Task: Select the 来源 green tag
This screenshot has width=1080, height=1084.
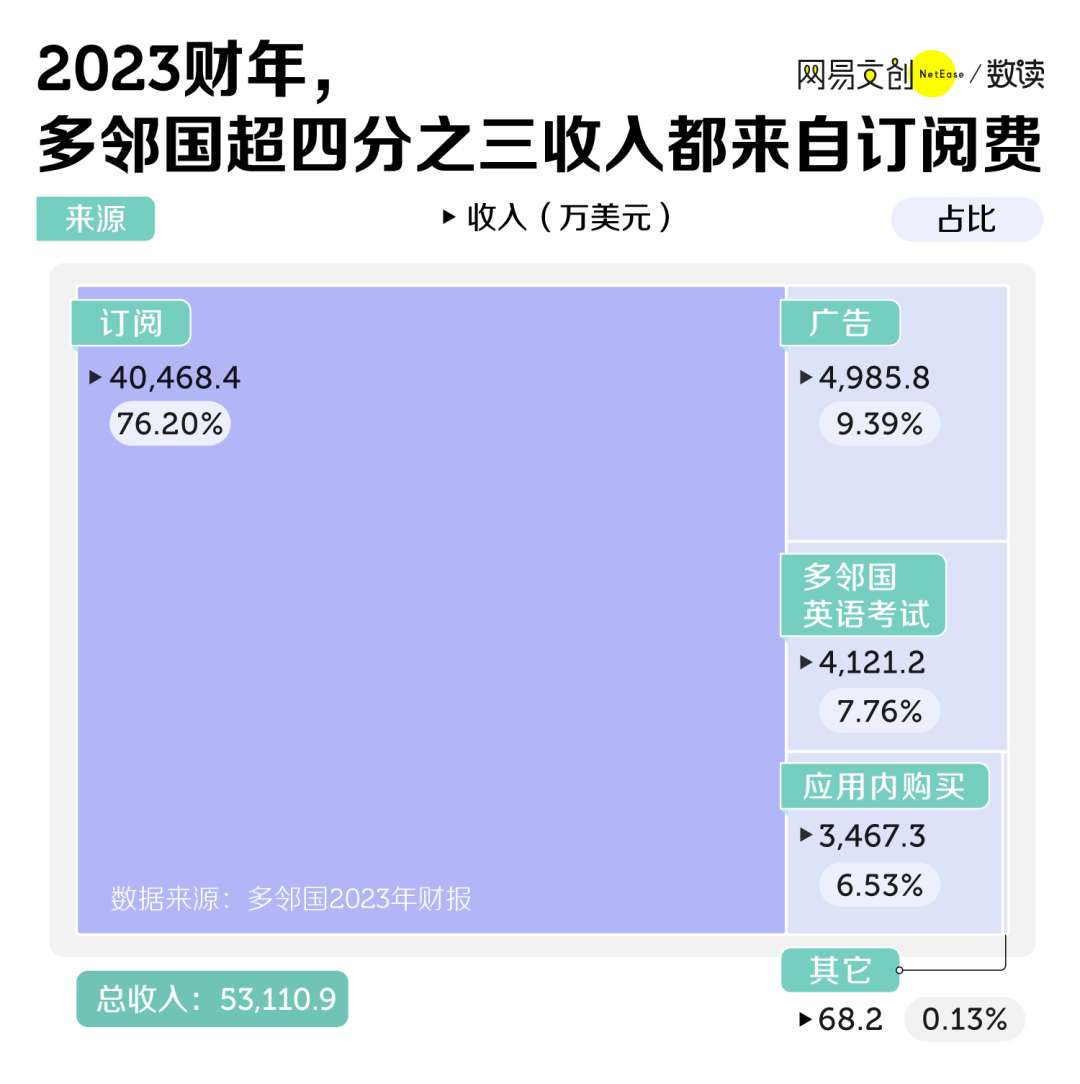Action: pyautogui.click(x=95, y=219)
